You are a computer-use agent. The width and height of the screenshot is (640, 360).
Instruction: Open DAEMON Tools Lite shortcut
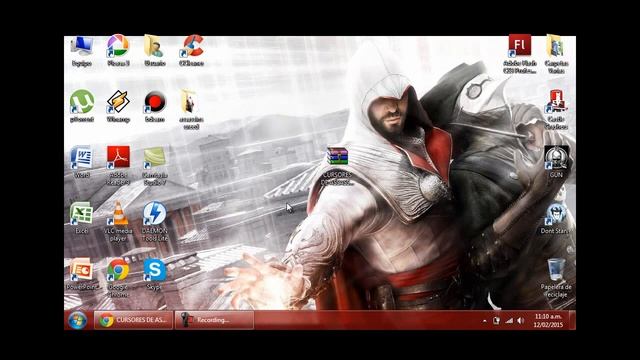[155, 221]
